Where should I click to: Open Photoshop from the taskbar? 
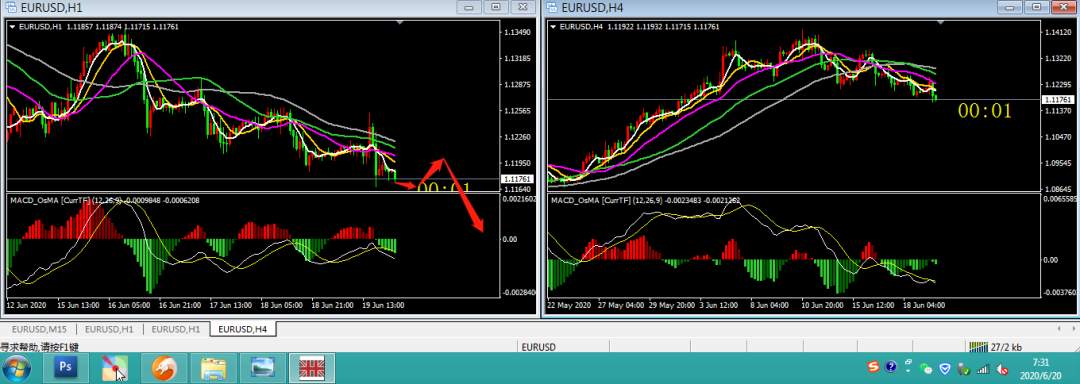(66, 368)
